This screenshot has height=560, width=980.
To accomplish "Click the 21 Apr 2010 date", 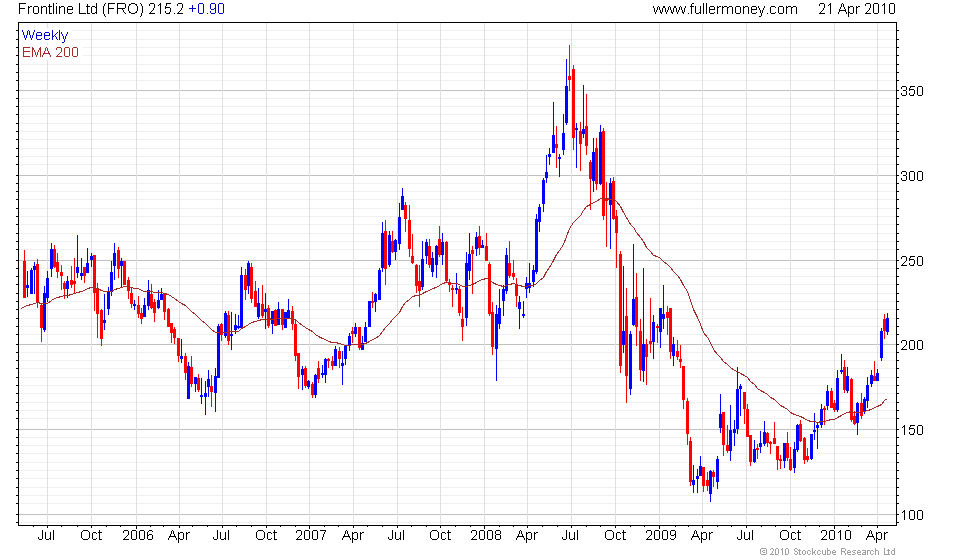I will pos(857,9).
